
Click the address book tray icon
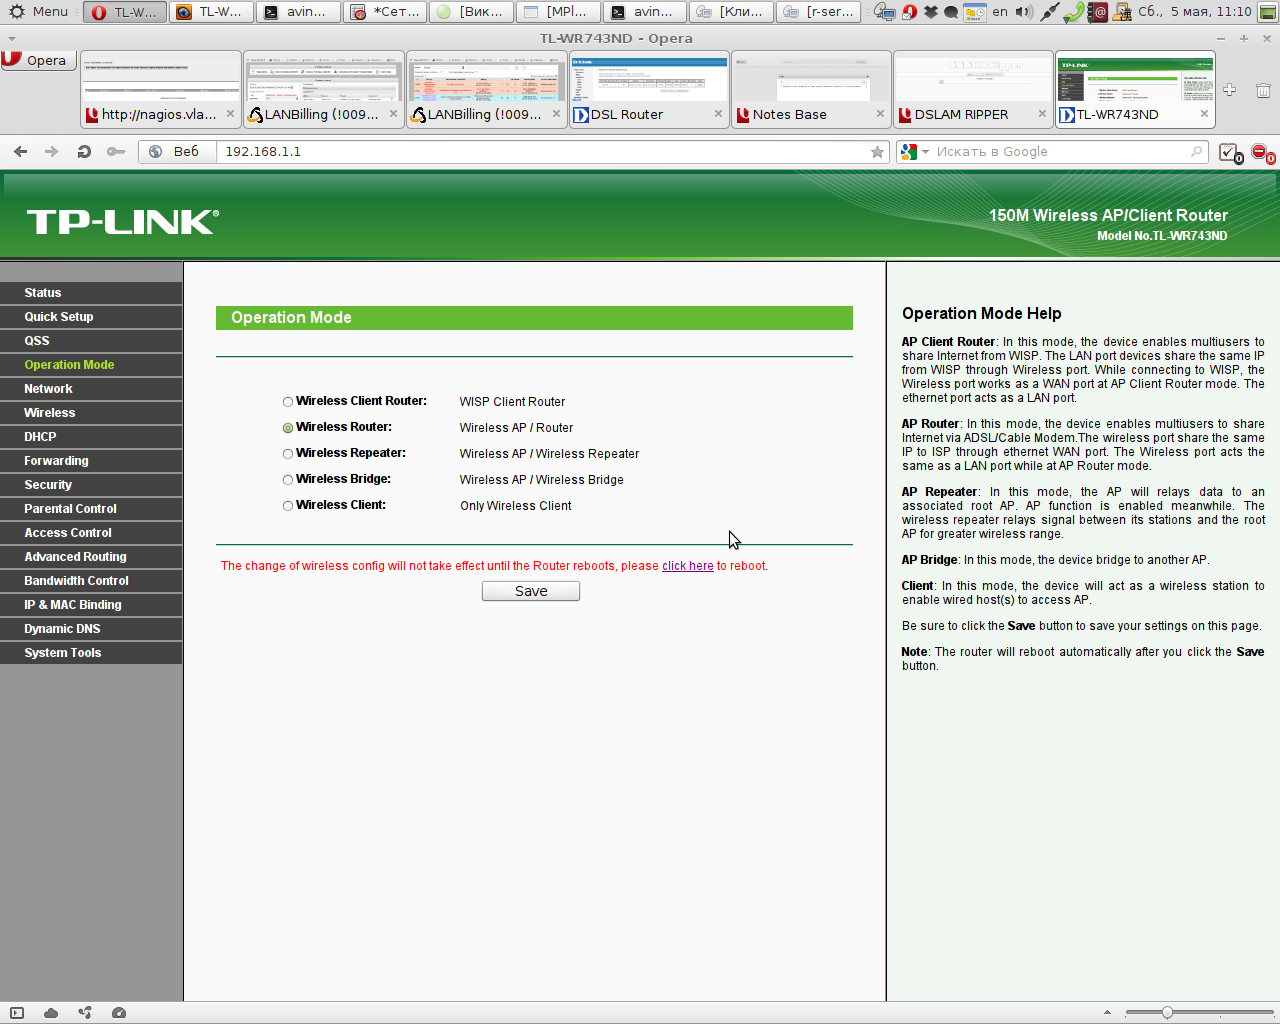(x=1098, y=12)
